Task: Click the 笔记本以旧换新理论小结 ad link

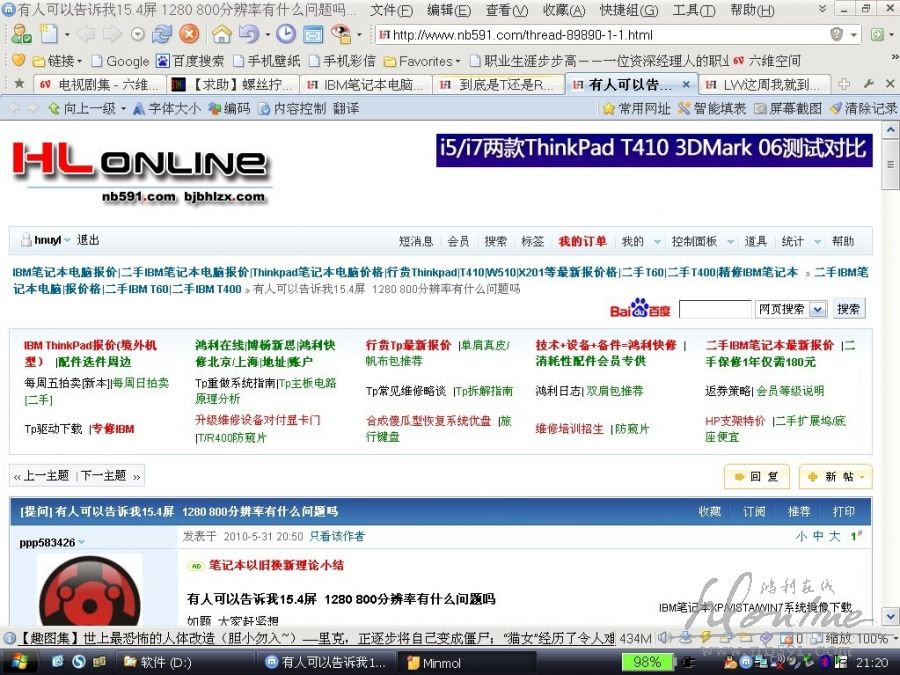Action: [276, 565]
